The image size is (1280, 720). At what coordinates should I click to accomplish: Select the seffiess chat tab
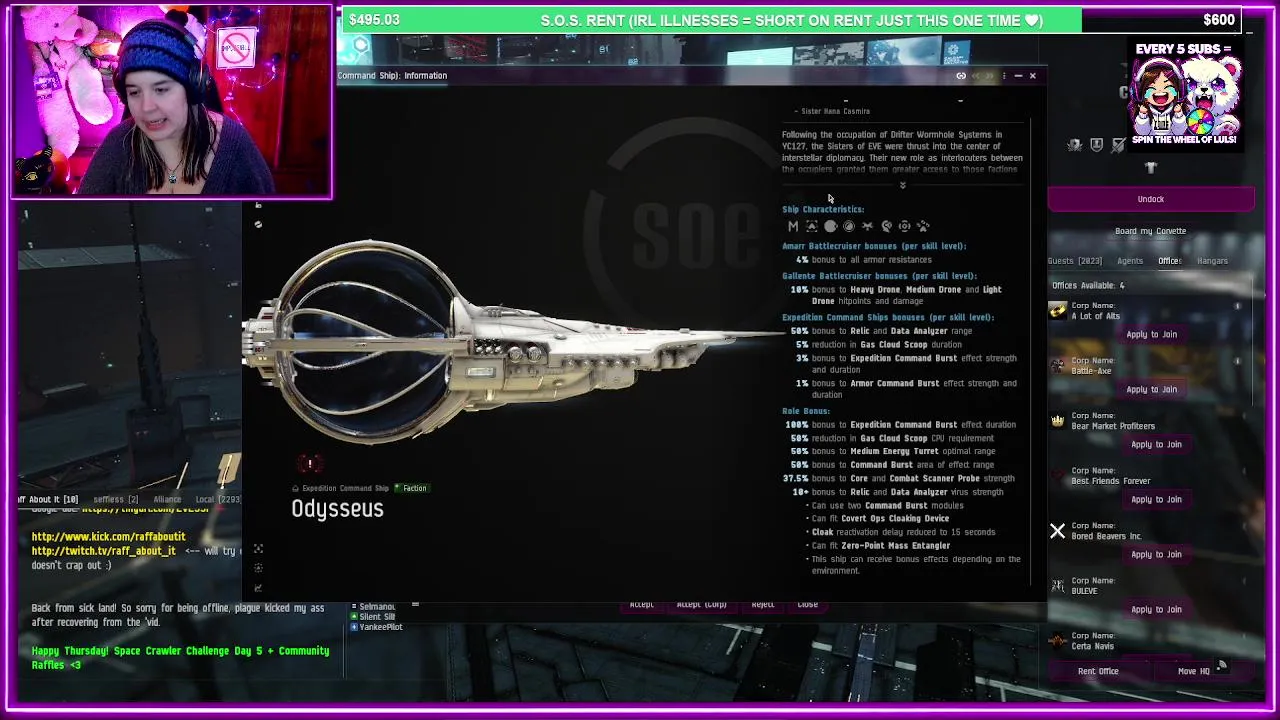(115, 499)
